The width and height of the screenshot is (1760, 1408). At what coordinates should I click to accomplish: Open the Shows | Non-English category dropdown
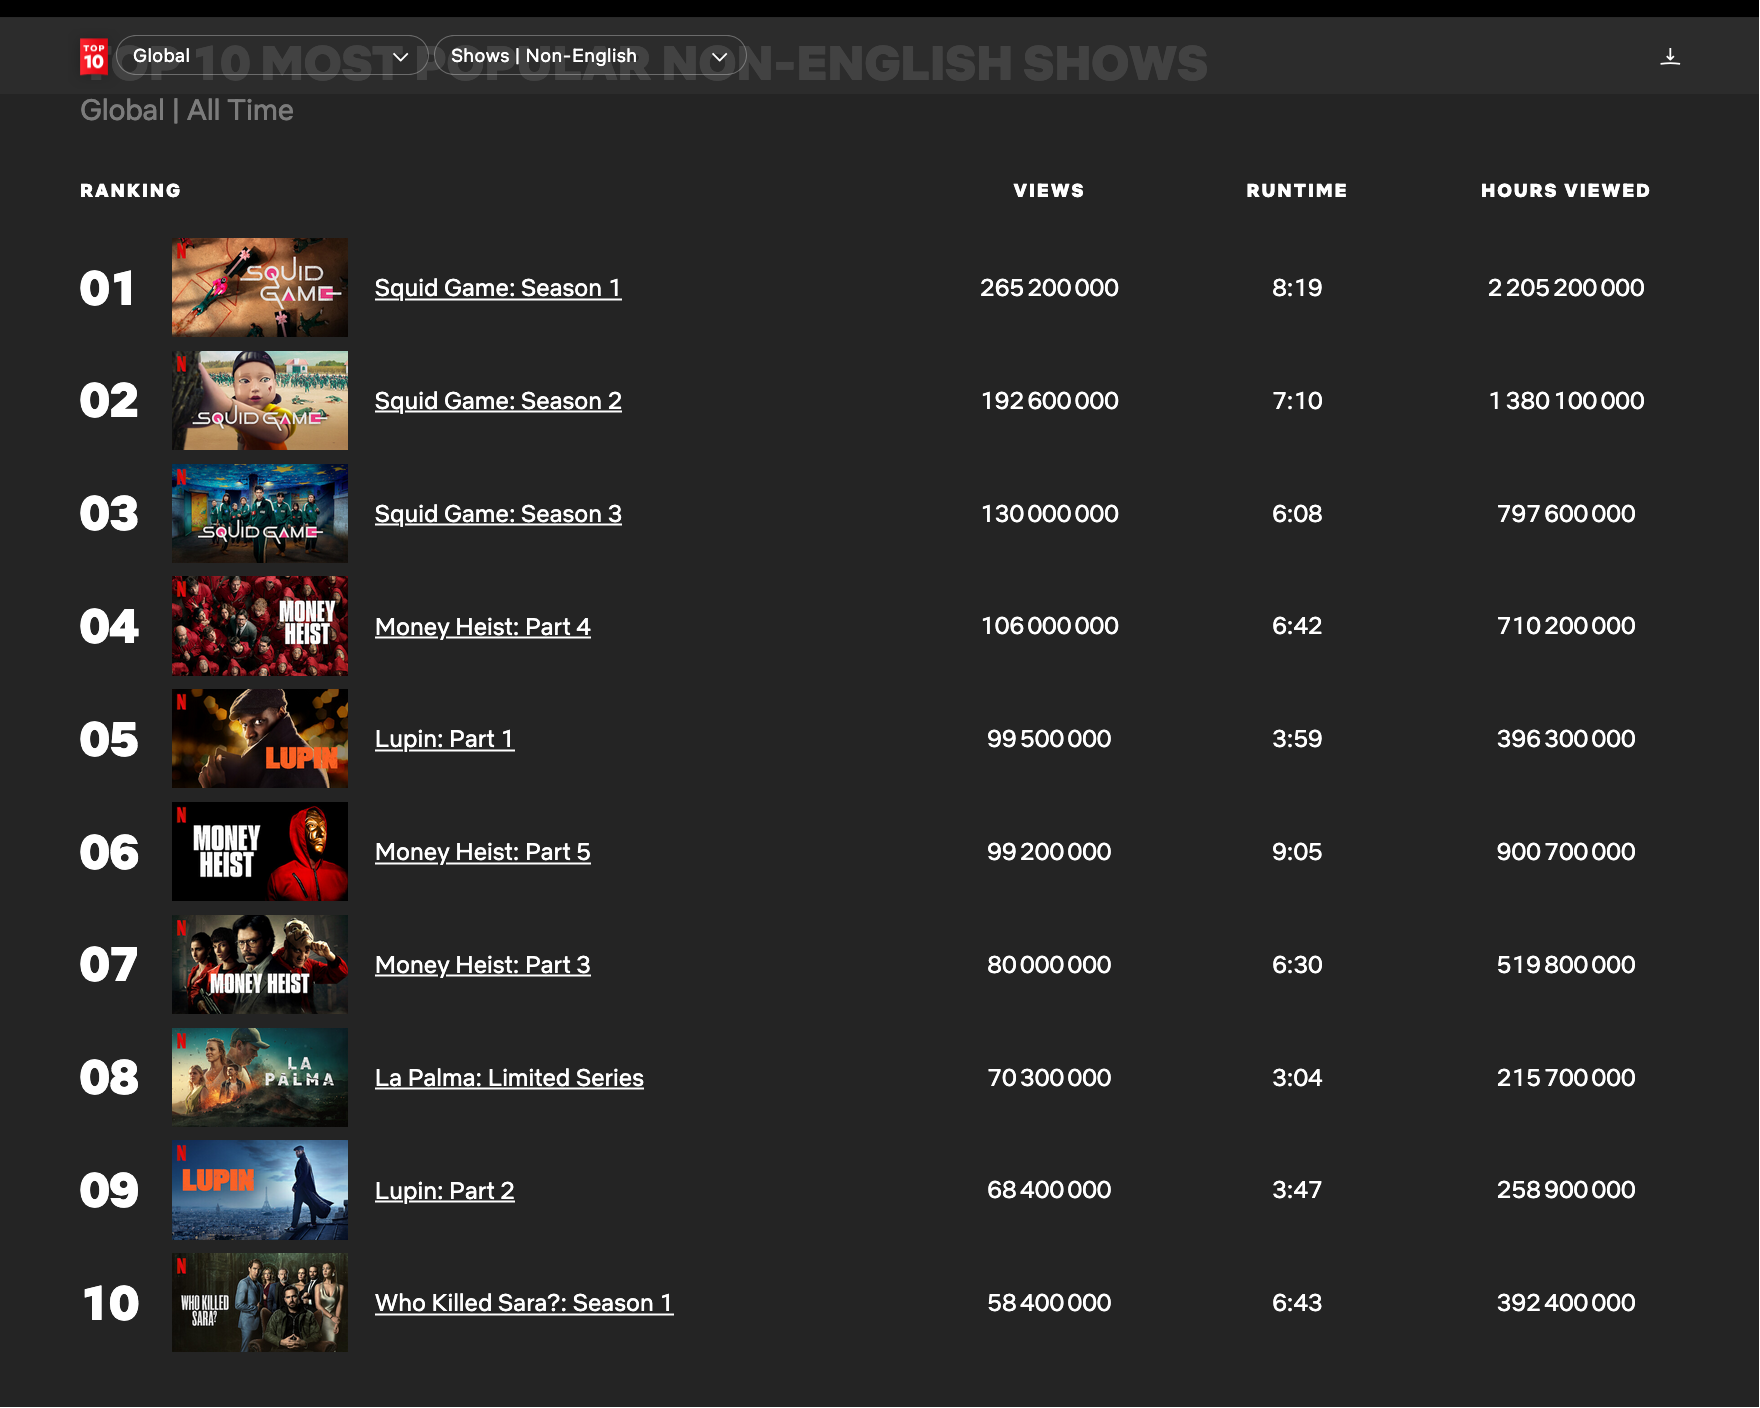coord(590,56)
